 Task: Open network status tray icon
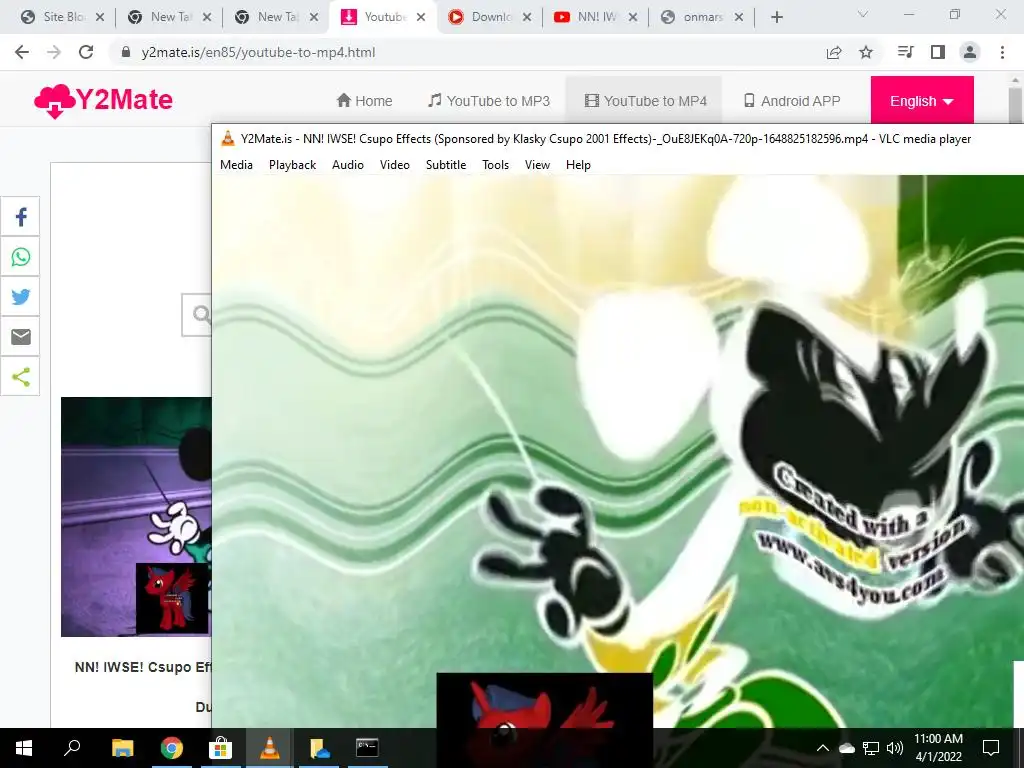pos(871,748)
